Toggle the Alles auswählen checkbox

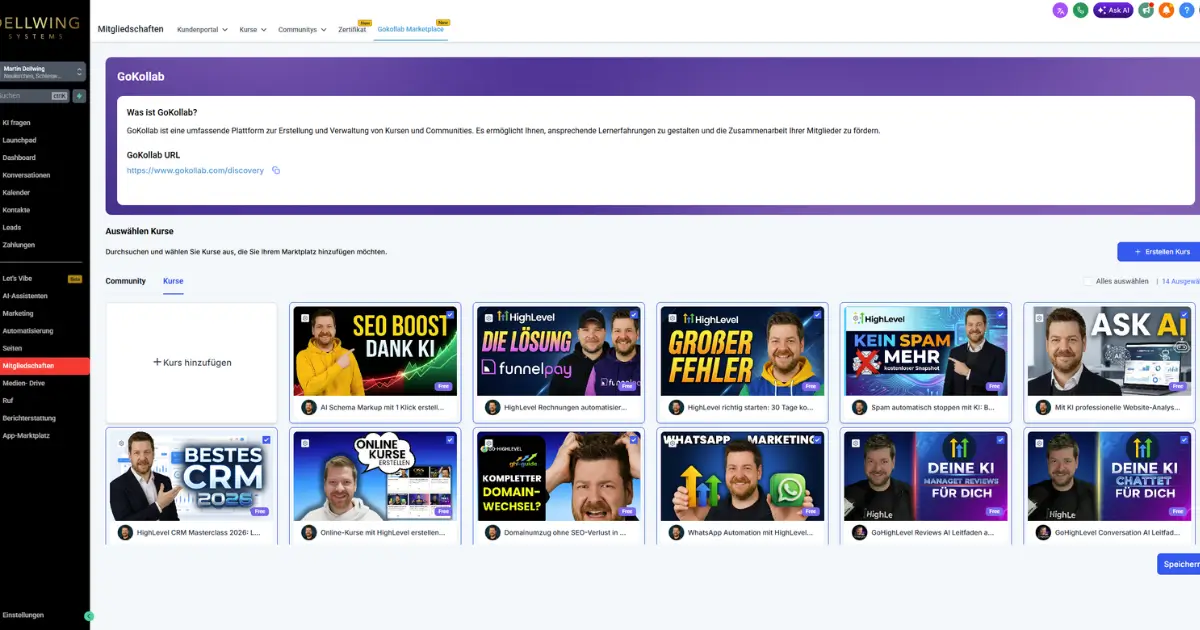pyautogui.click(x=1089, y=282)
